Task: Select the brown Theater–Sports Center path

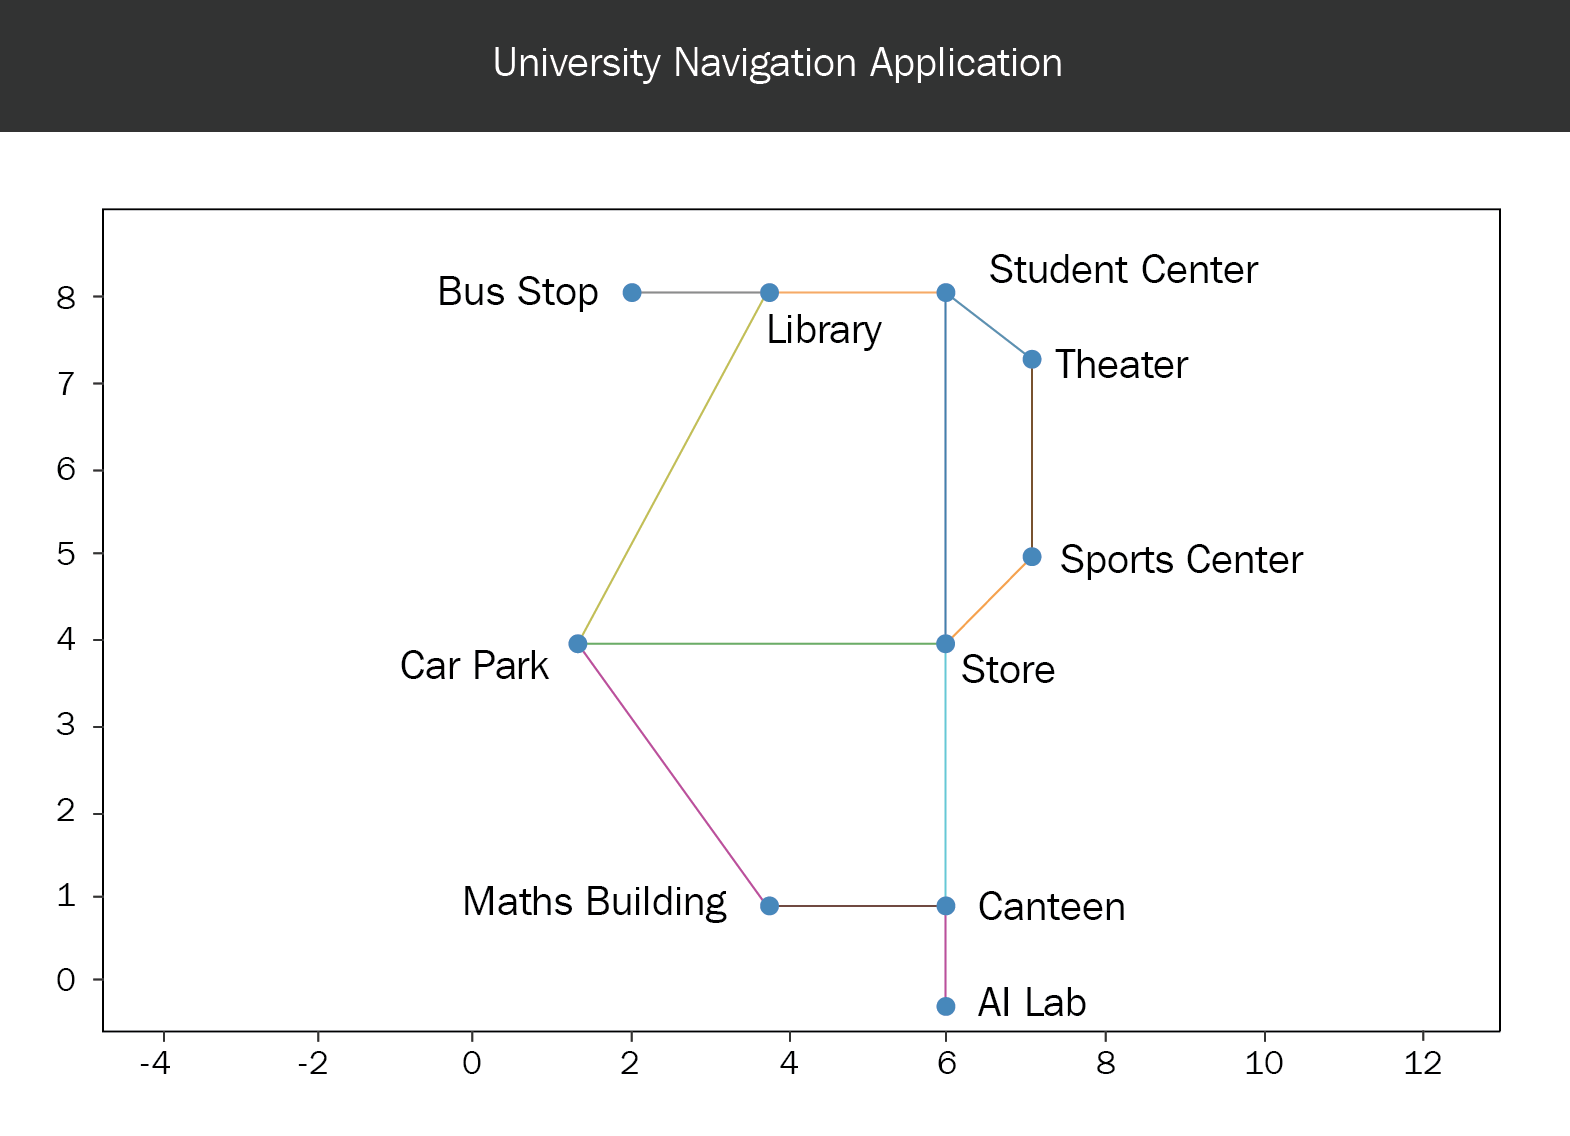Action: (x=1032, y=458)
